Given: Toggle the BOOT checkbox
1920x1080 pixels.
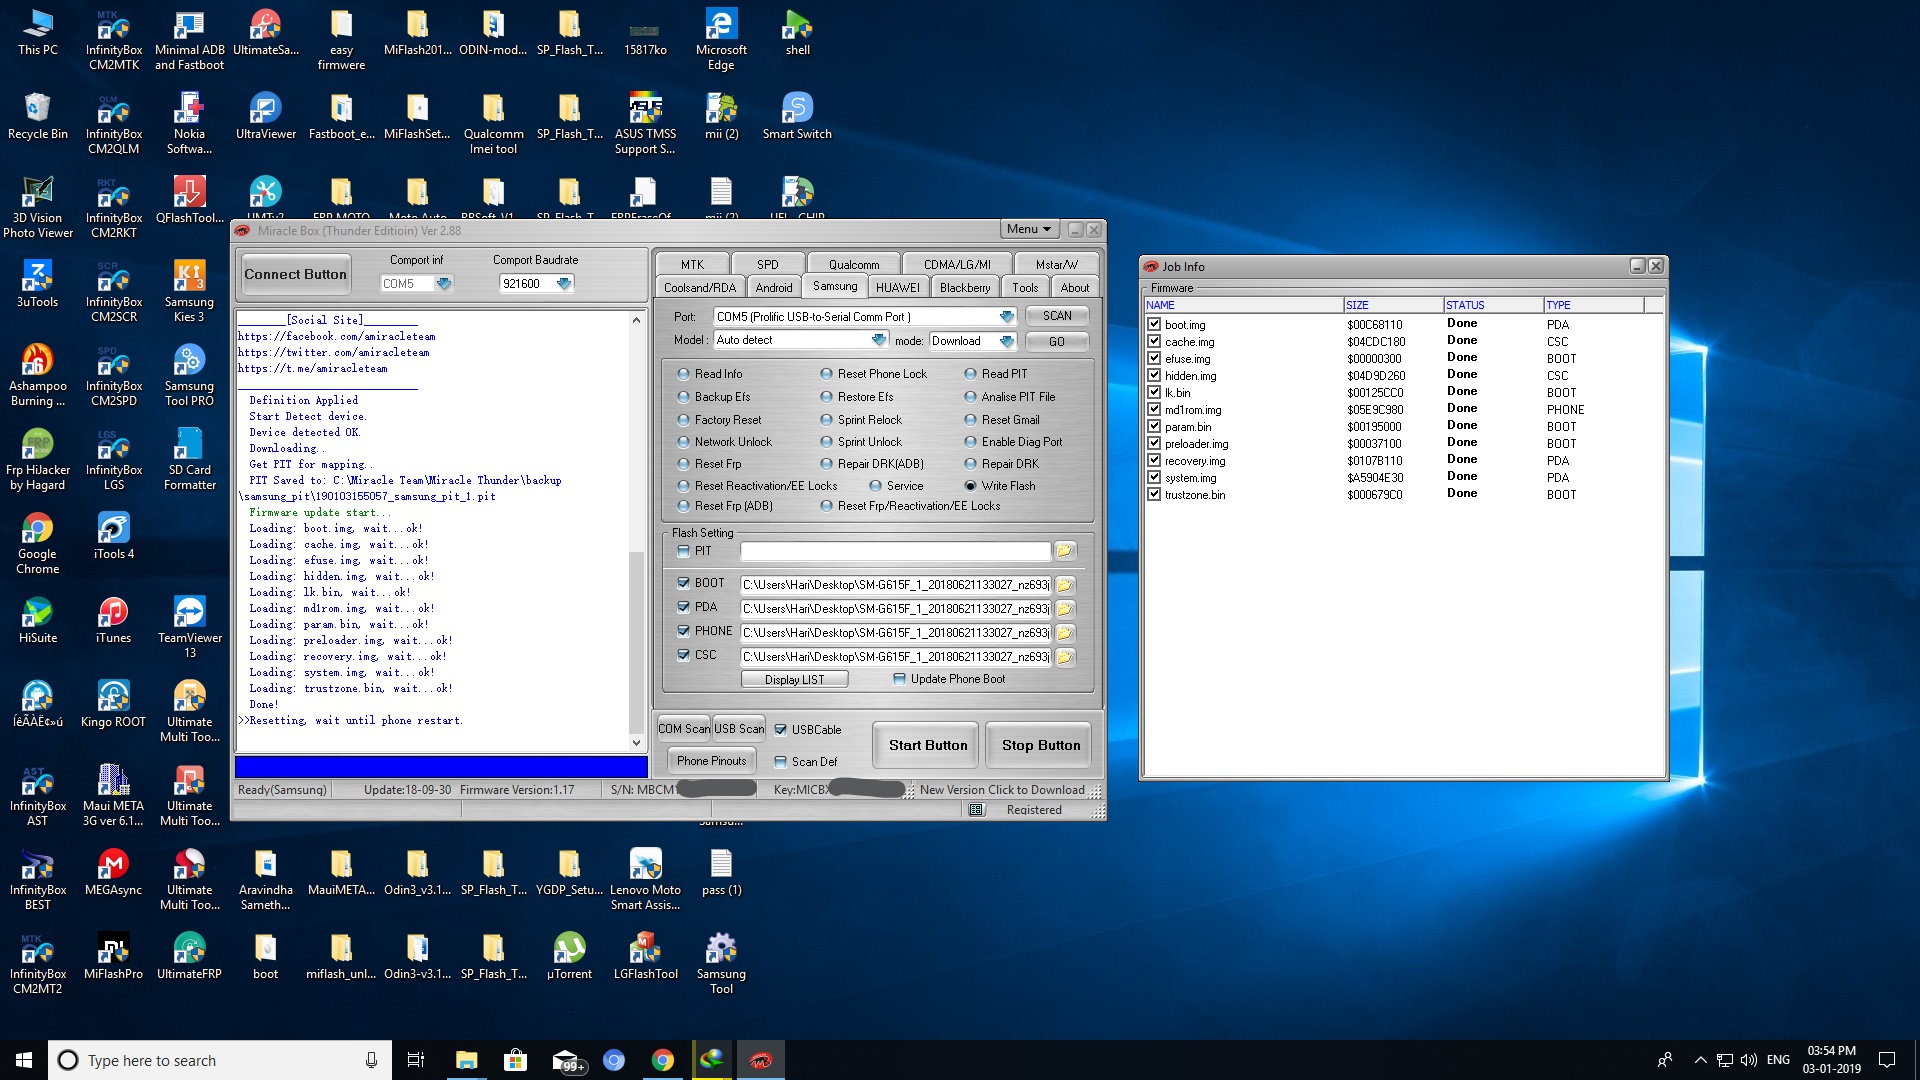Looking at the screenshot, I should tap(684, 583).
